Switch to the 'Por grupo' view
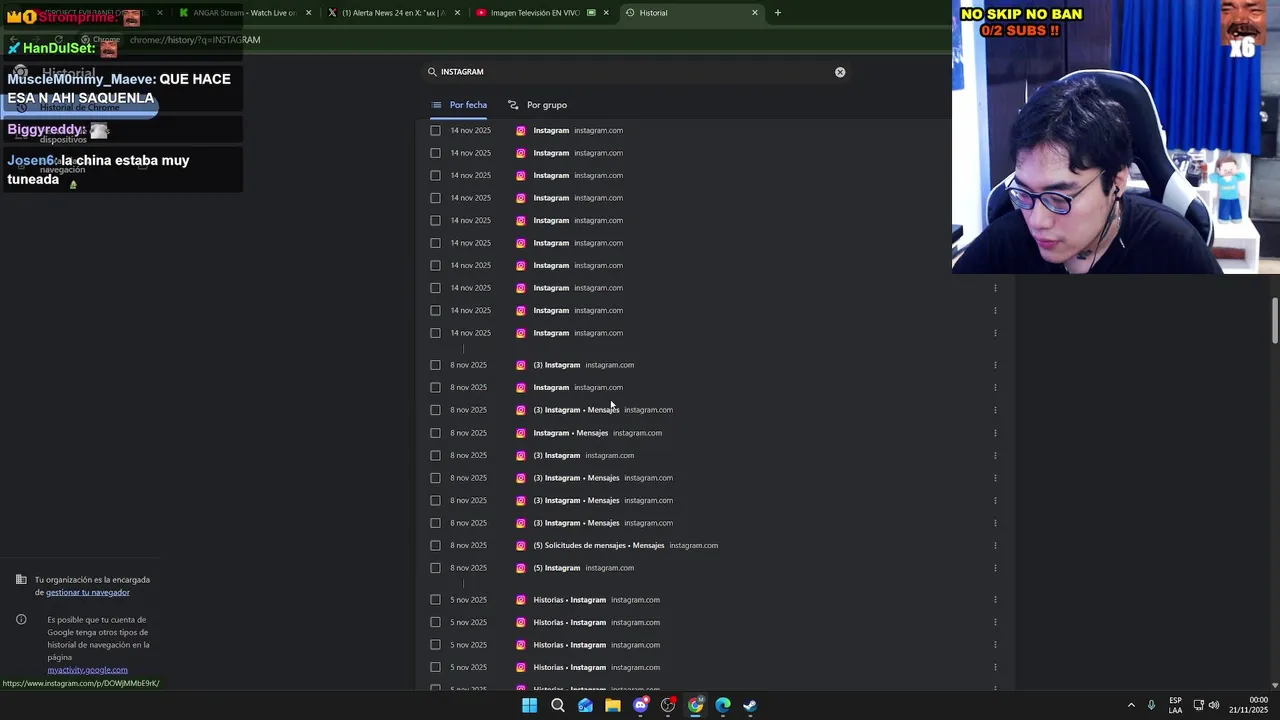1280x720 pixels. [537, 105]
